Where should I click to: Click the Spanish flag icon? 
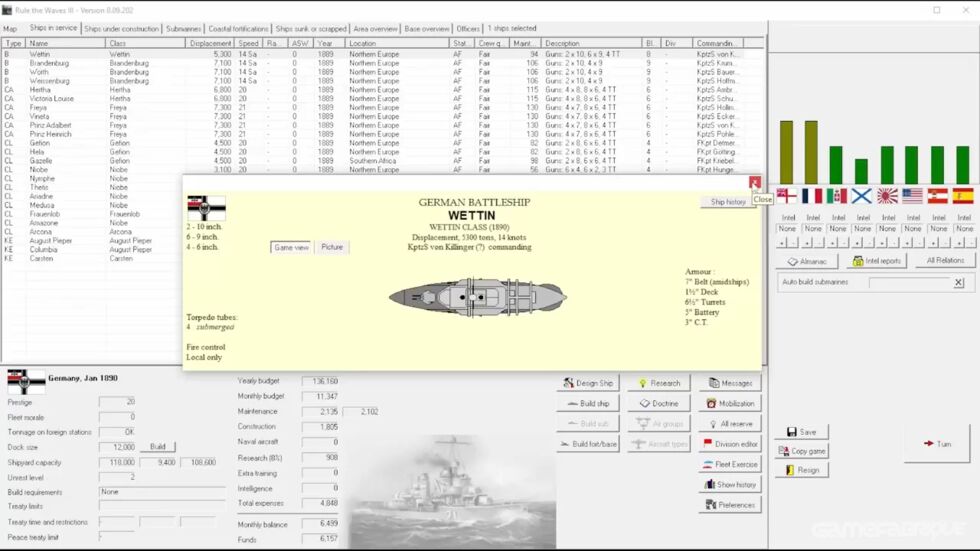pyautogui.click(x=963, y=196)
